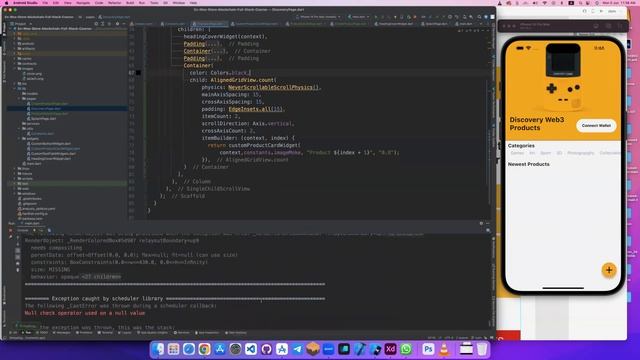
Task: Click the Apple menu icon
Action: (x=6, y=2)
